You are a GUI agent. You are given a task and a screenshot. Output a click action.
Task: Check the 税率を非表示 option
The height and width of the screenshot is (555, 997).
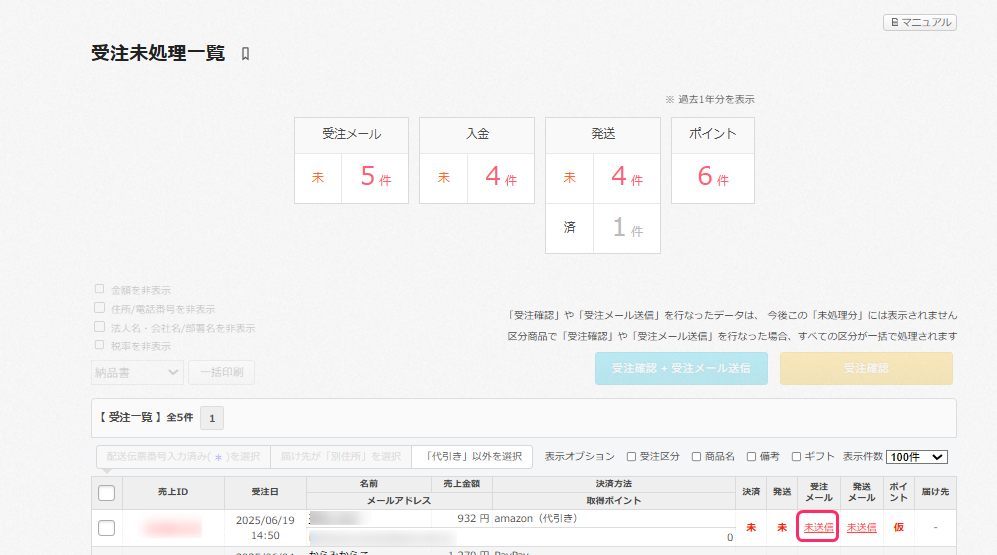click(x=99, y=345)
